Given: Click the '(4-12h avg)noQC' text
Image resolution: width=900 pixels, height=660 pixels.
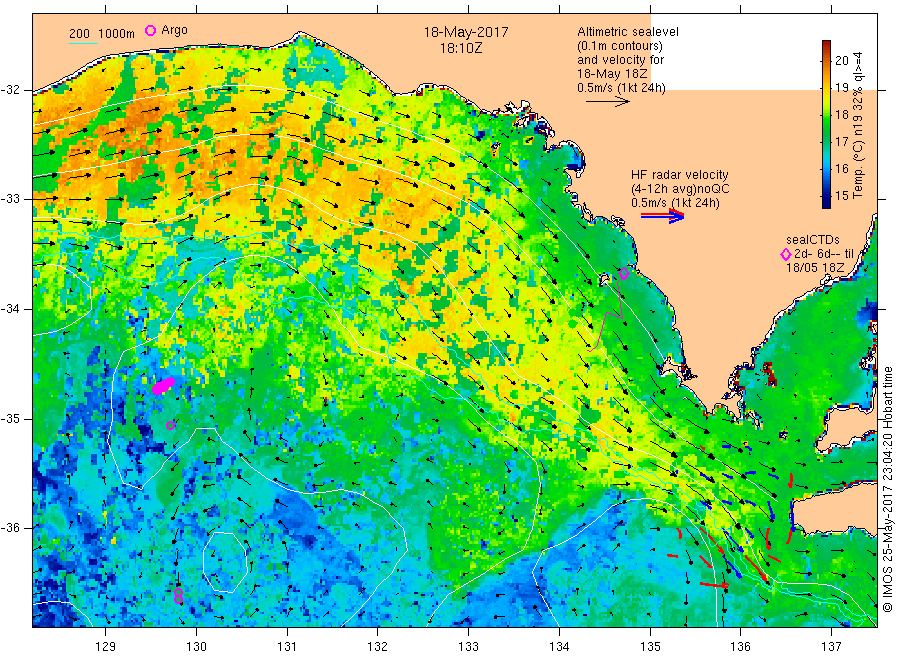Looking at the screenshot, I should (x=681, y=189).
